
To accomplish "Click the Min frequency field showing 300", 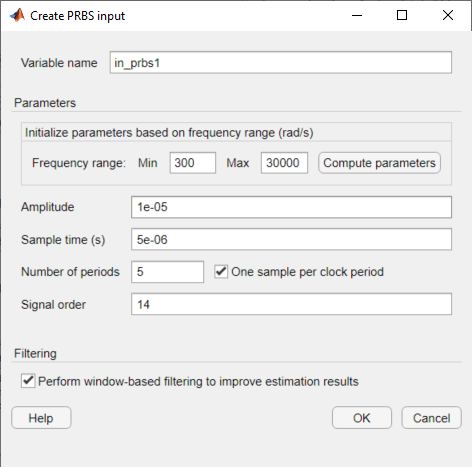I will [193, 163].
